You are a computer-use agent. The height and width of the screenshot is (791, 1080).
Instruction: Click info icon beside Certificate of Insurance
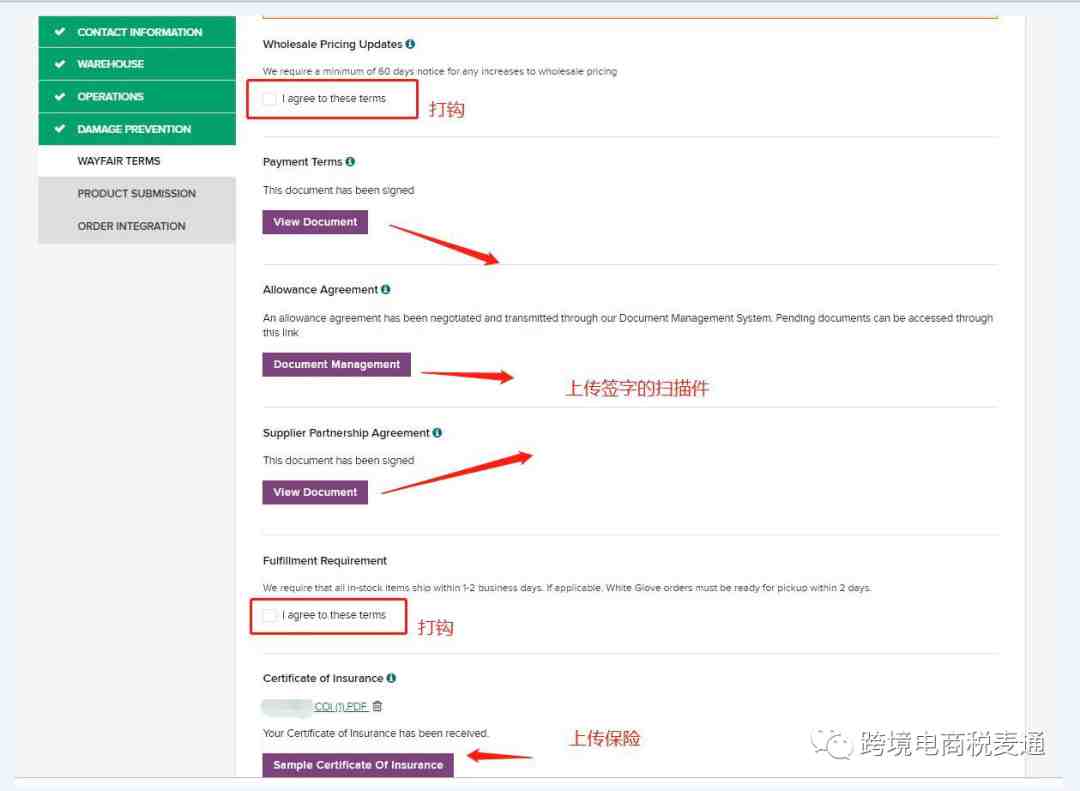(391, 678)
